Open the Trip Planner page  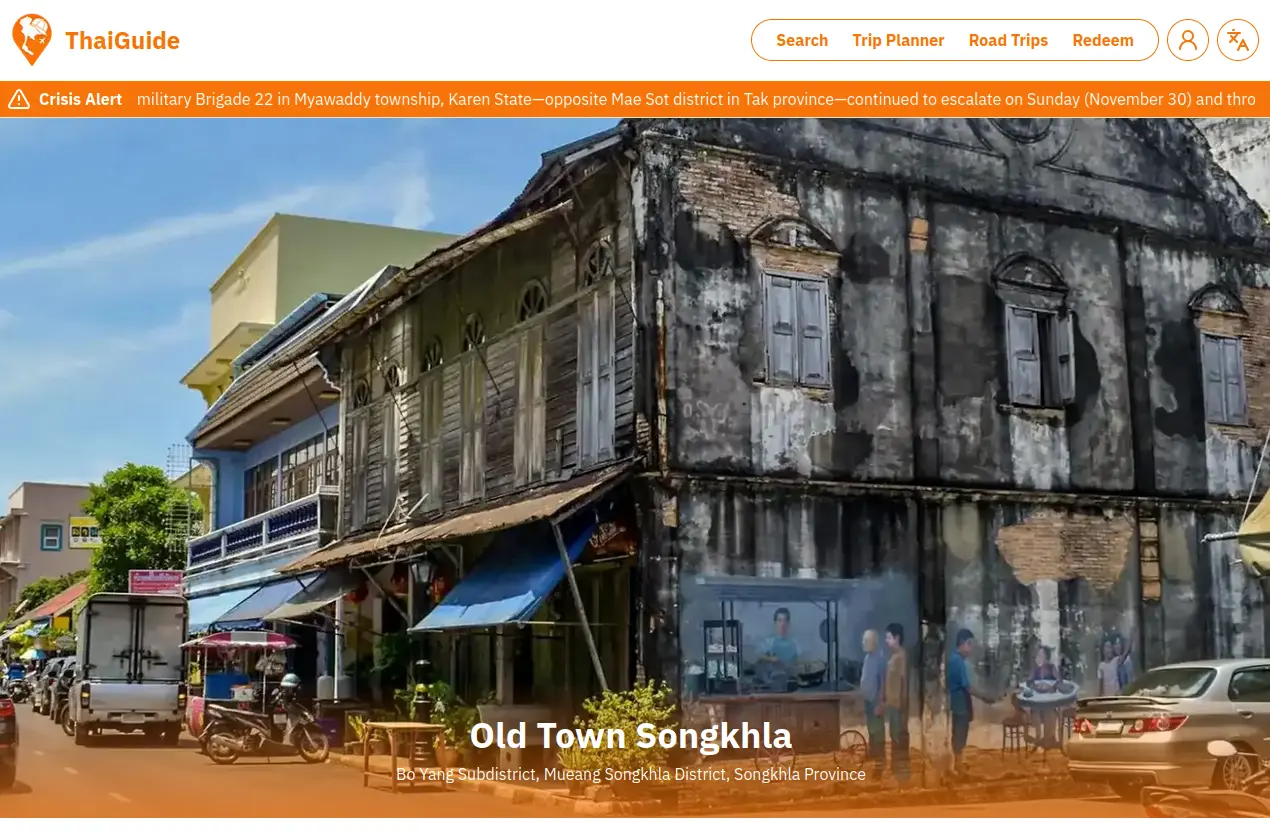point(897,40)
